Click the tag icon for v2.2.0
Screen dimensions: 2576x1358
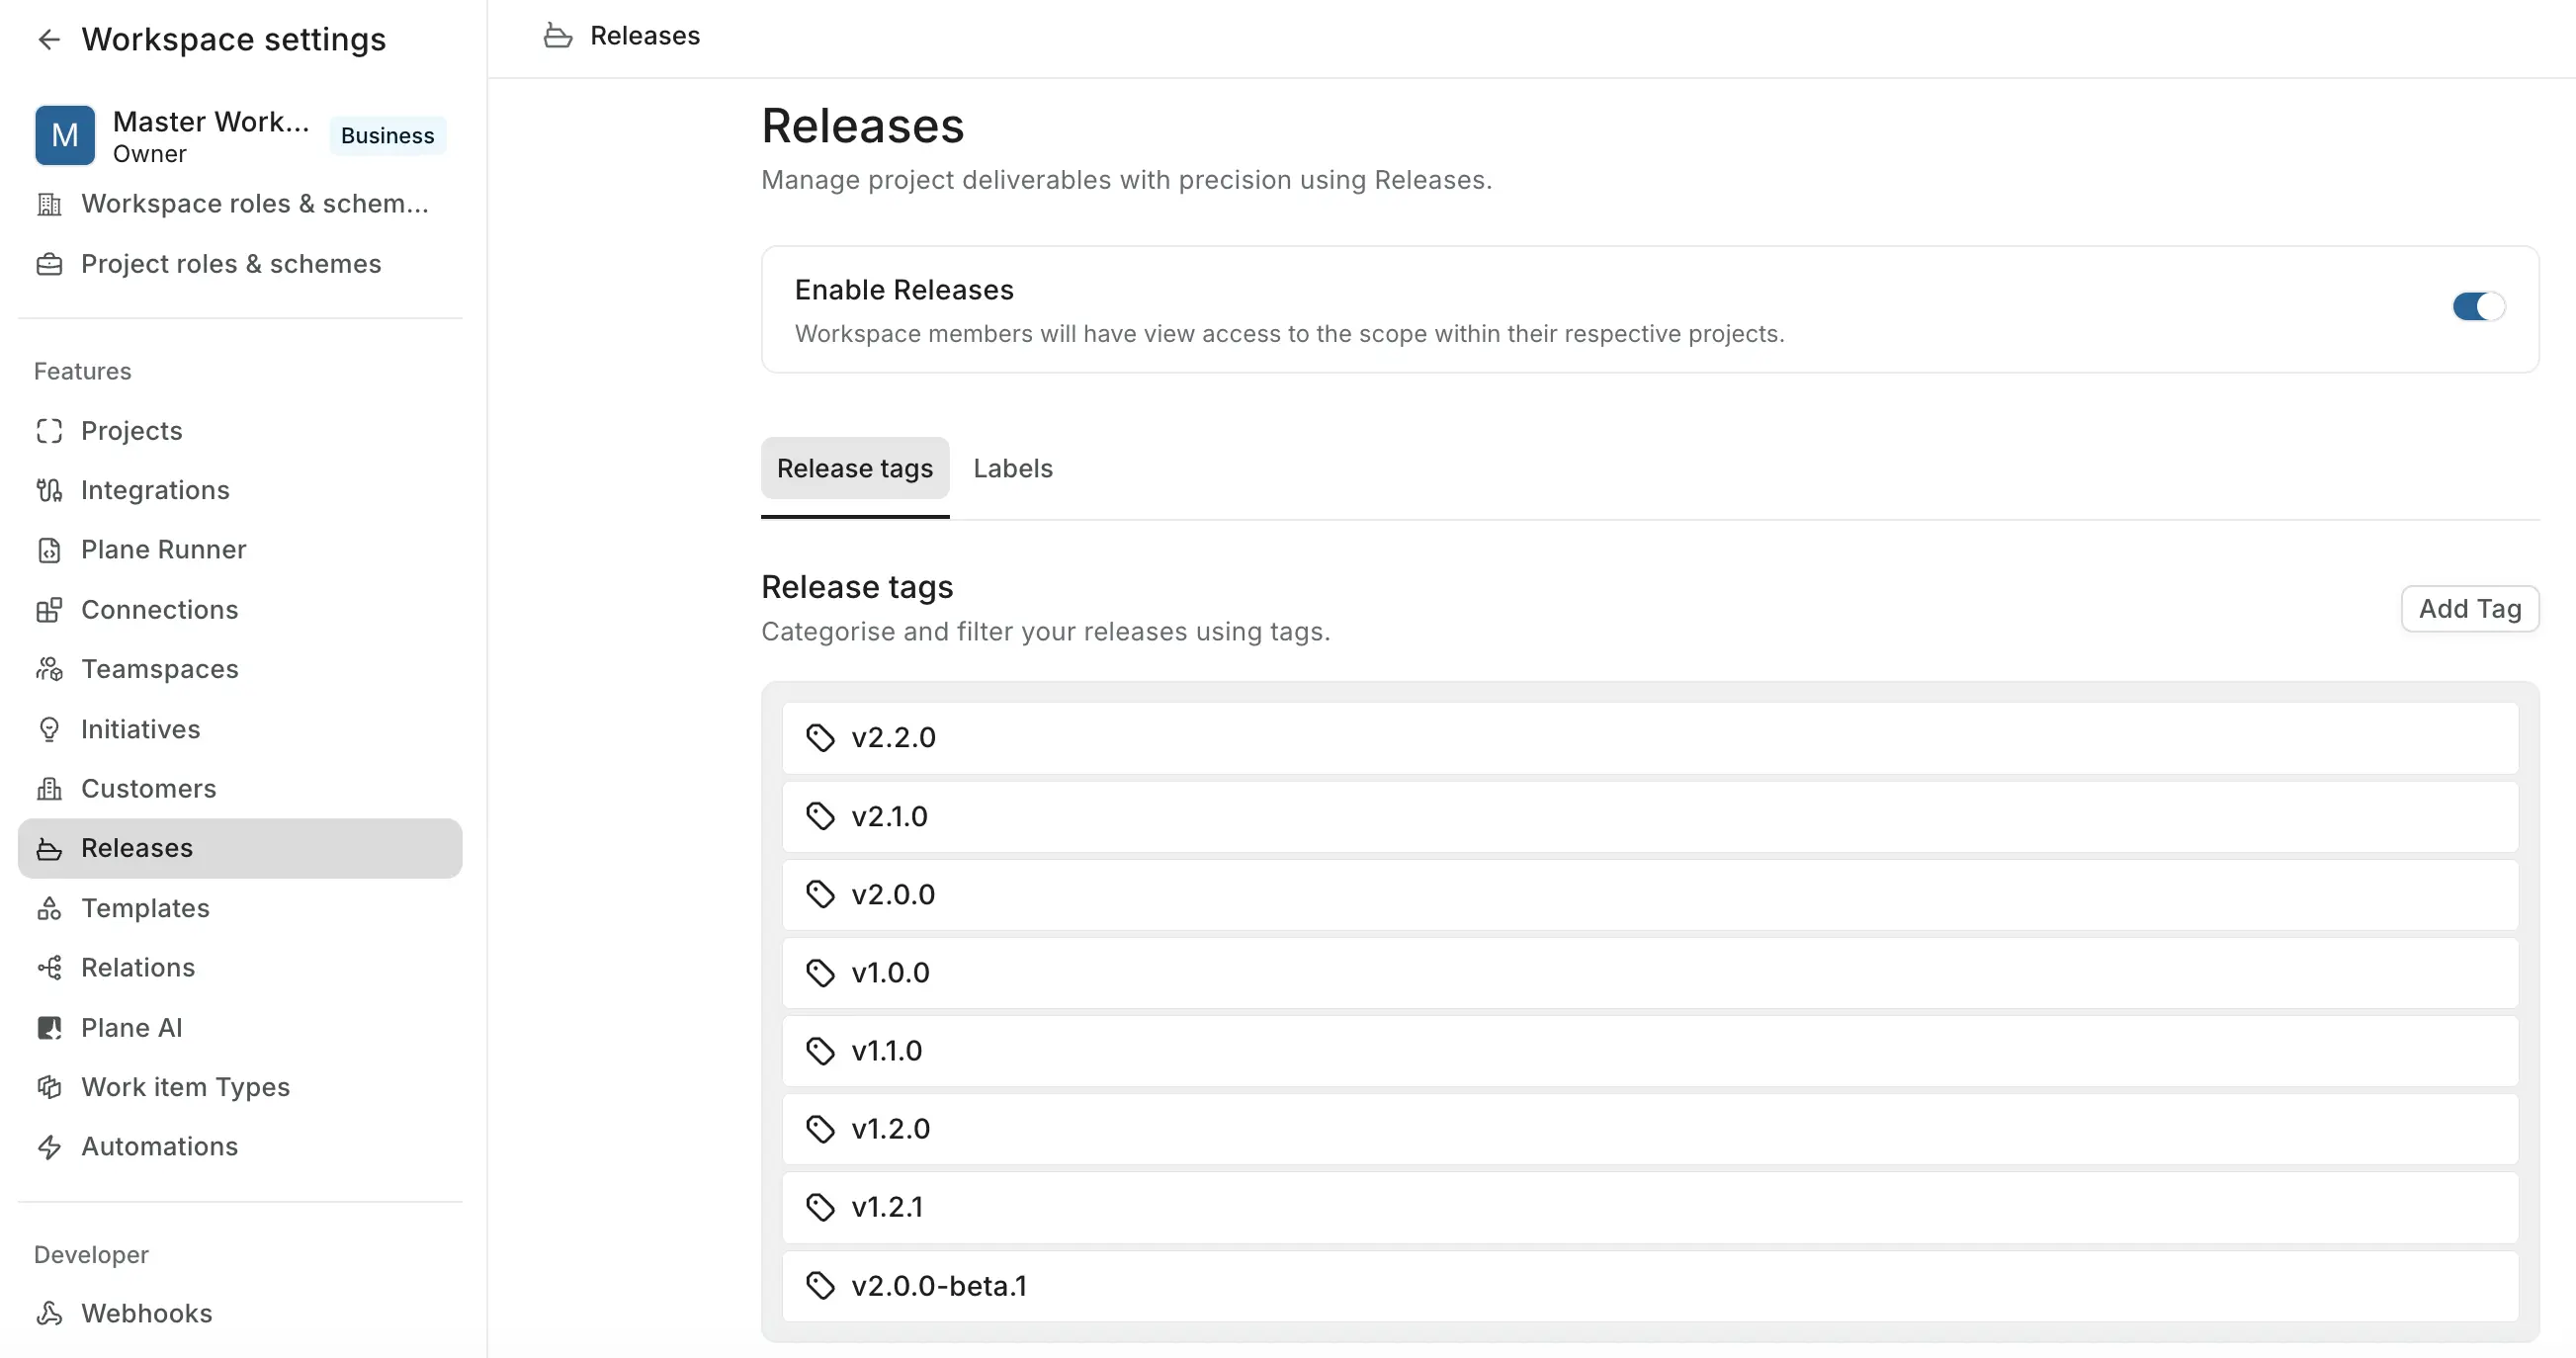click(820, 738)
